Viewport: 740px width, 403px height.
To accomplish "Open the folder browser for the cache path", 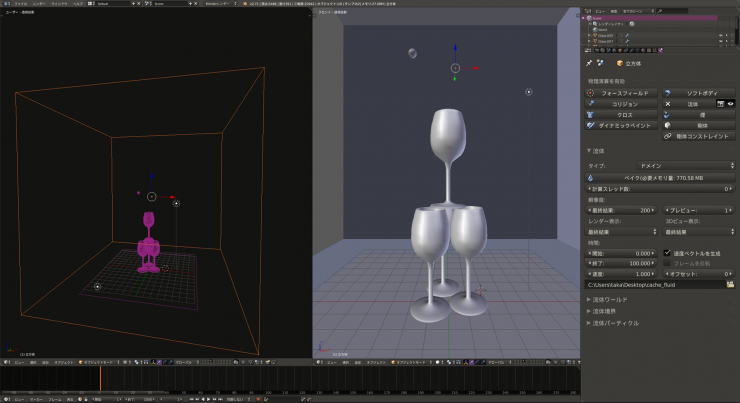I will pos(730,285).
